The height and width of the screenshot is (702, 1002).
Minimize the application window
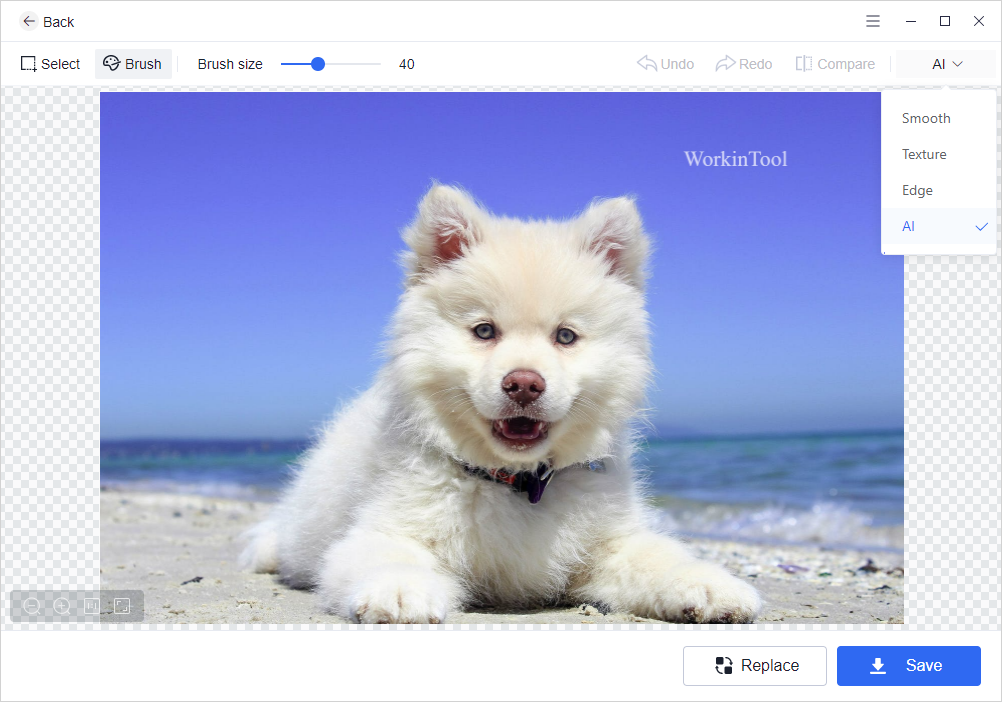(x=911, y=21)
